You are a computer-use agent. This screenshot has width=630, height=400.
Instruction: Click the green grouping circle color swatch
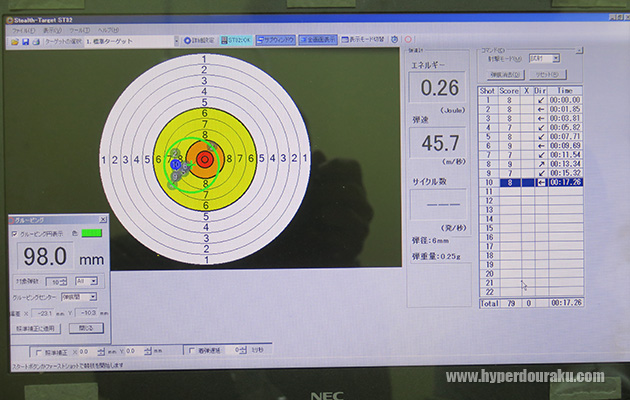tap(91, 234)
